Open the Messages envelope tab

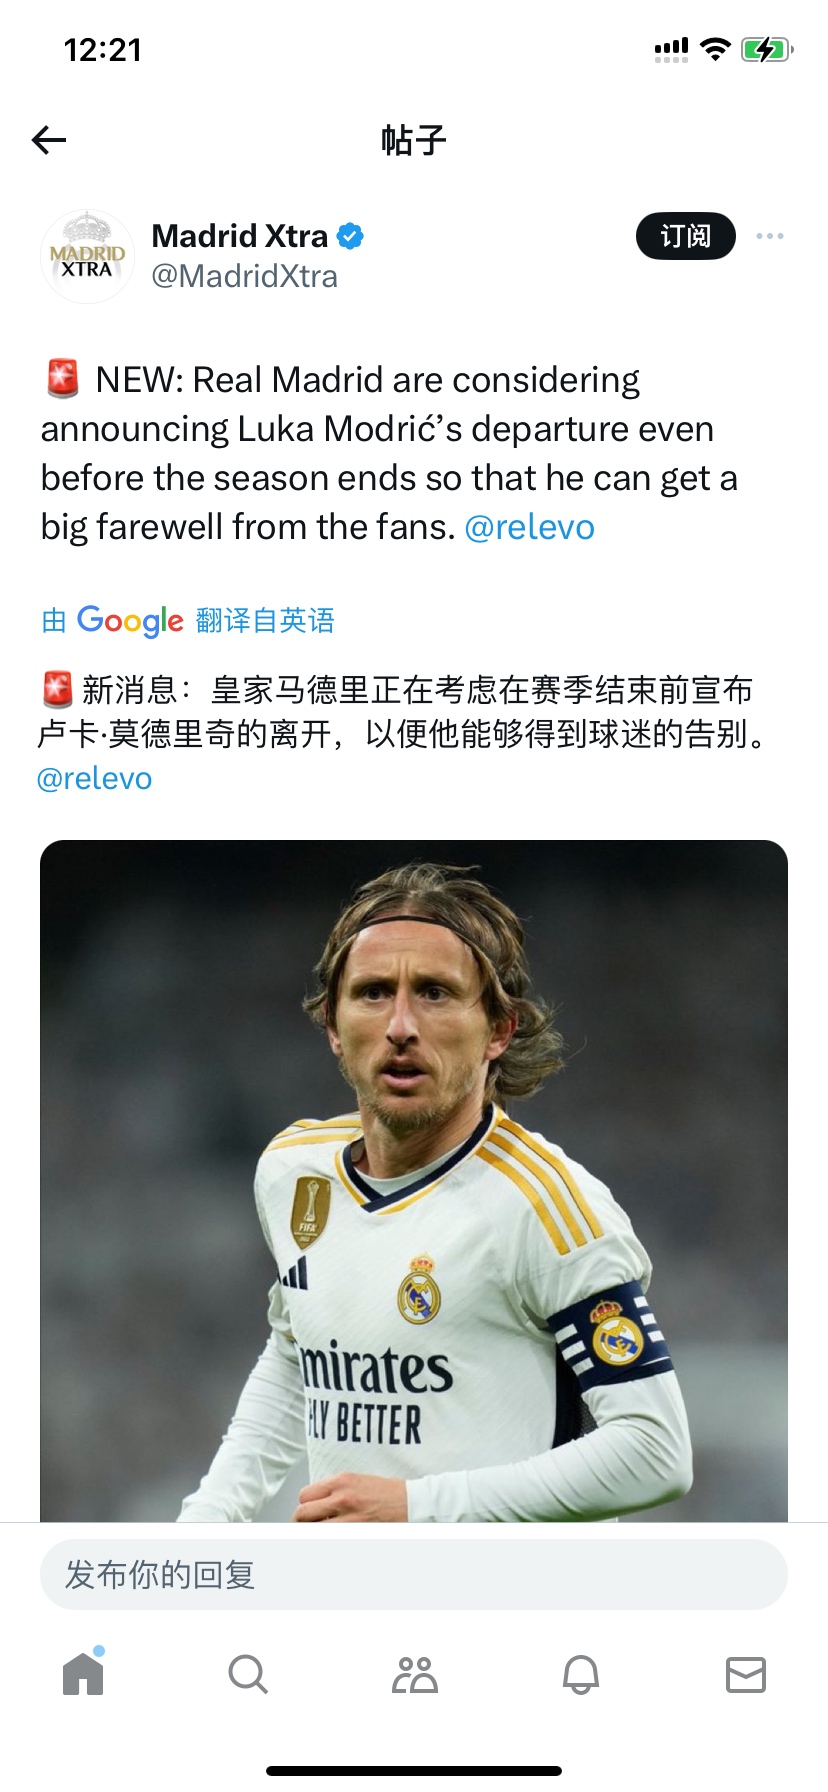coord(746,1673)
